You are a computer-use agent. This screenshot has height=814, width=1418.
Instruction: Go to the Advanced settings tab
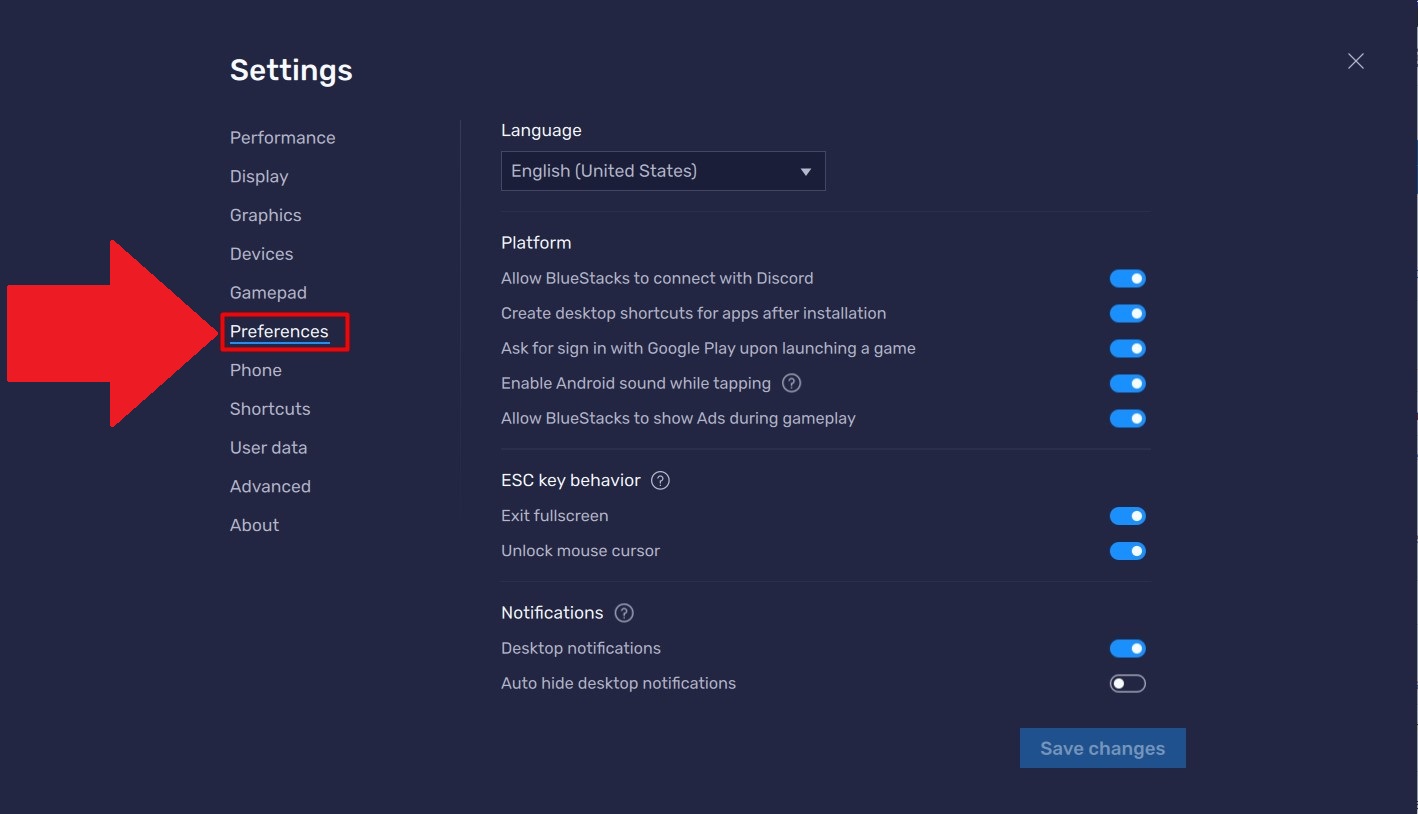270,487
